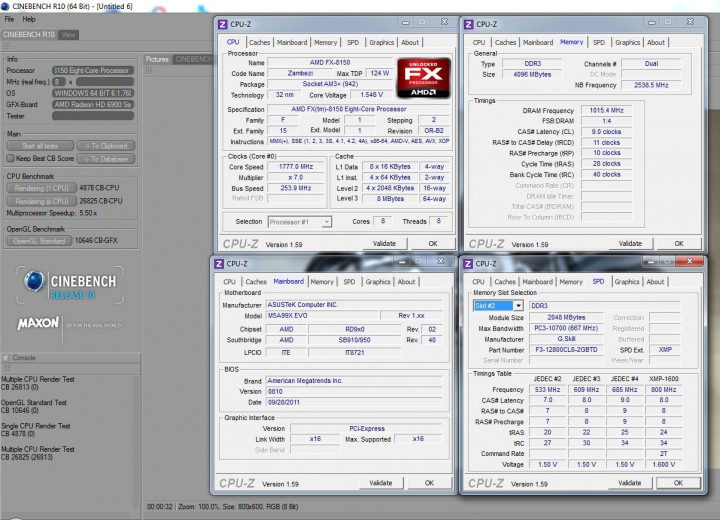Click Validate in the Mainboard window
Viewport: 720px width, 520px height.
coord(381,483)
